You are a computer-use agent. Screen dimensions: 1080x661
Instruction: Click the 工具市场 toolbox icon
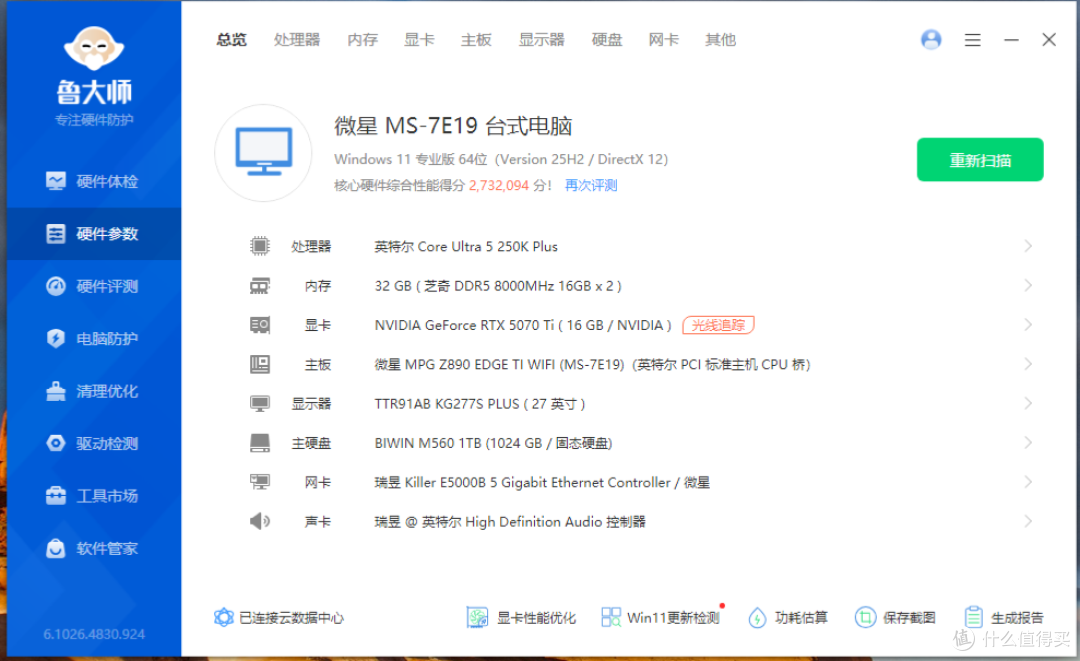click(56, 495)
